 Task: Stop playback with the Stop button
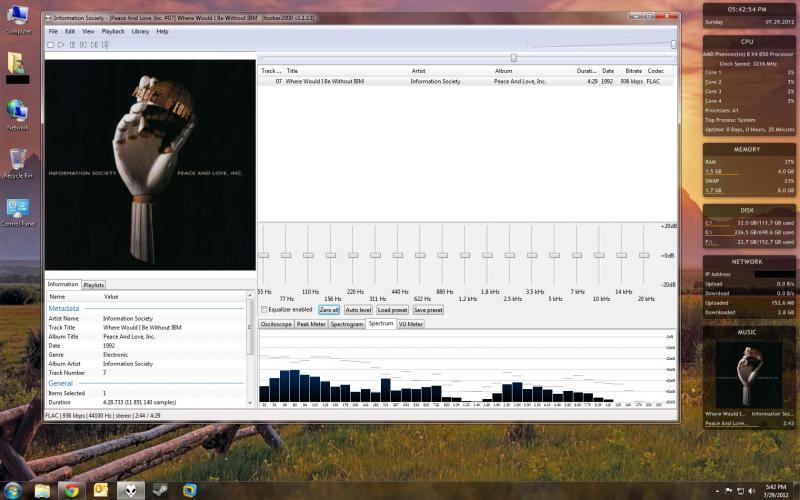50,45
